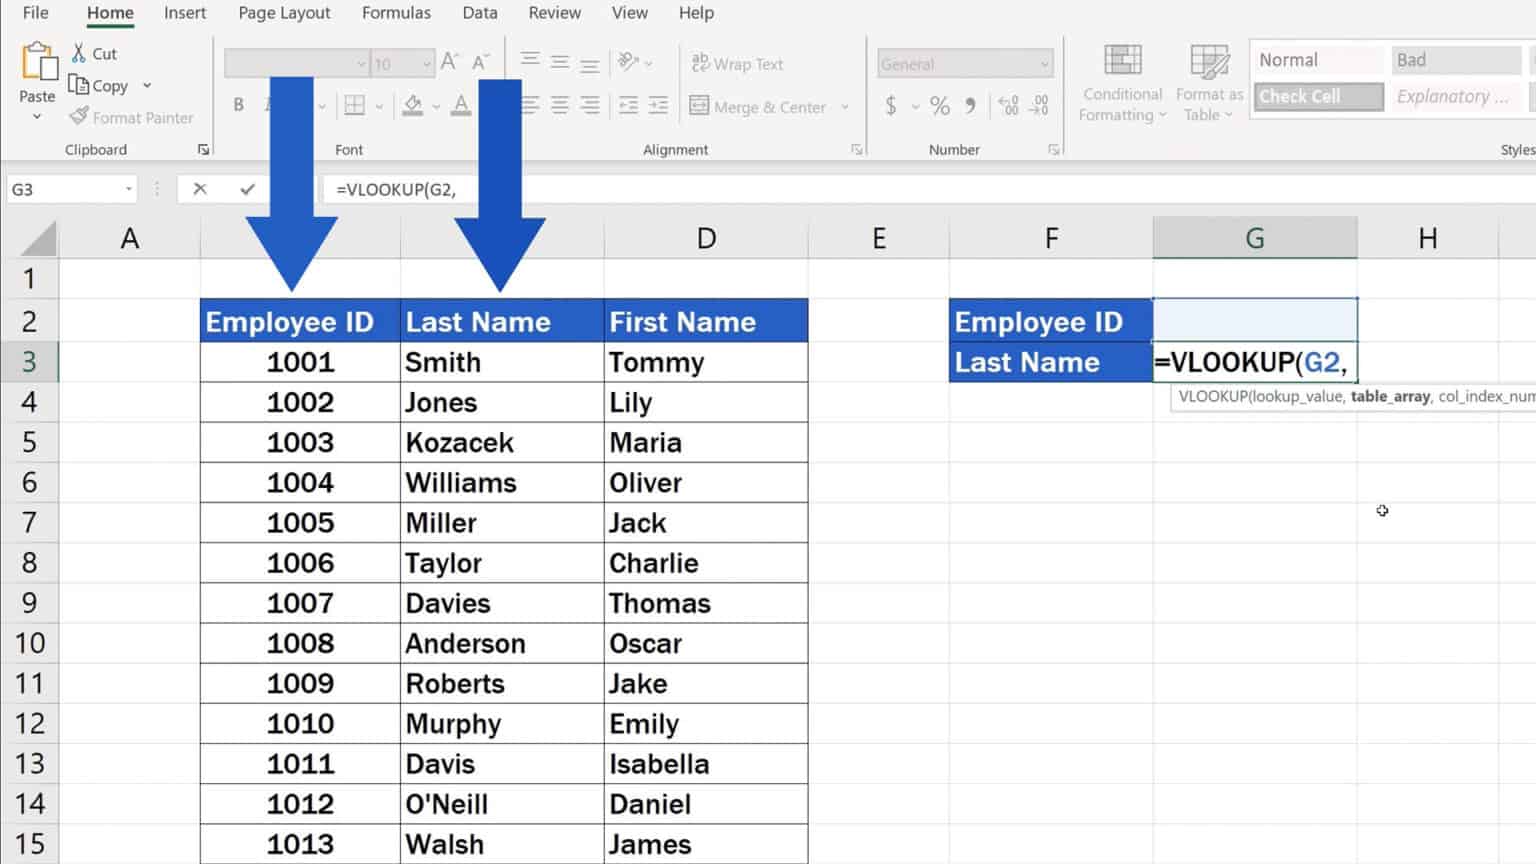Viewport: 1536px width, 864px height.
Task: Confirm the formula with the Enter checkmark
Action: click(246, 189)
